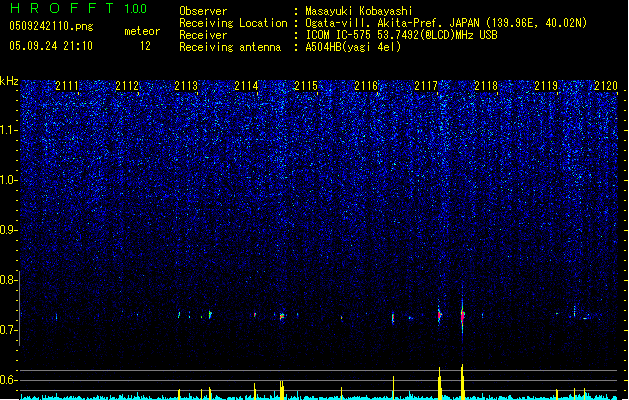Click time marker 2119

546,85
